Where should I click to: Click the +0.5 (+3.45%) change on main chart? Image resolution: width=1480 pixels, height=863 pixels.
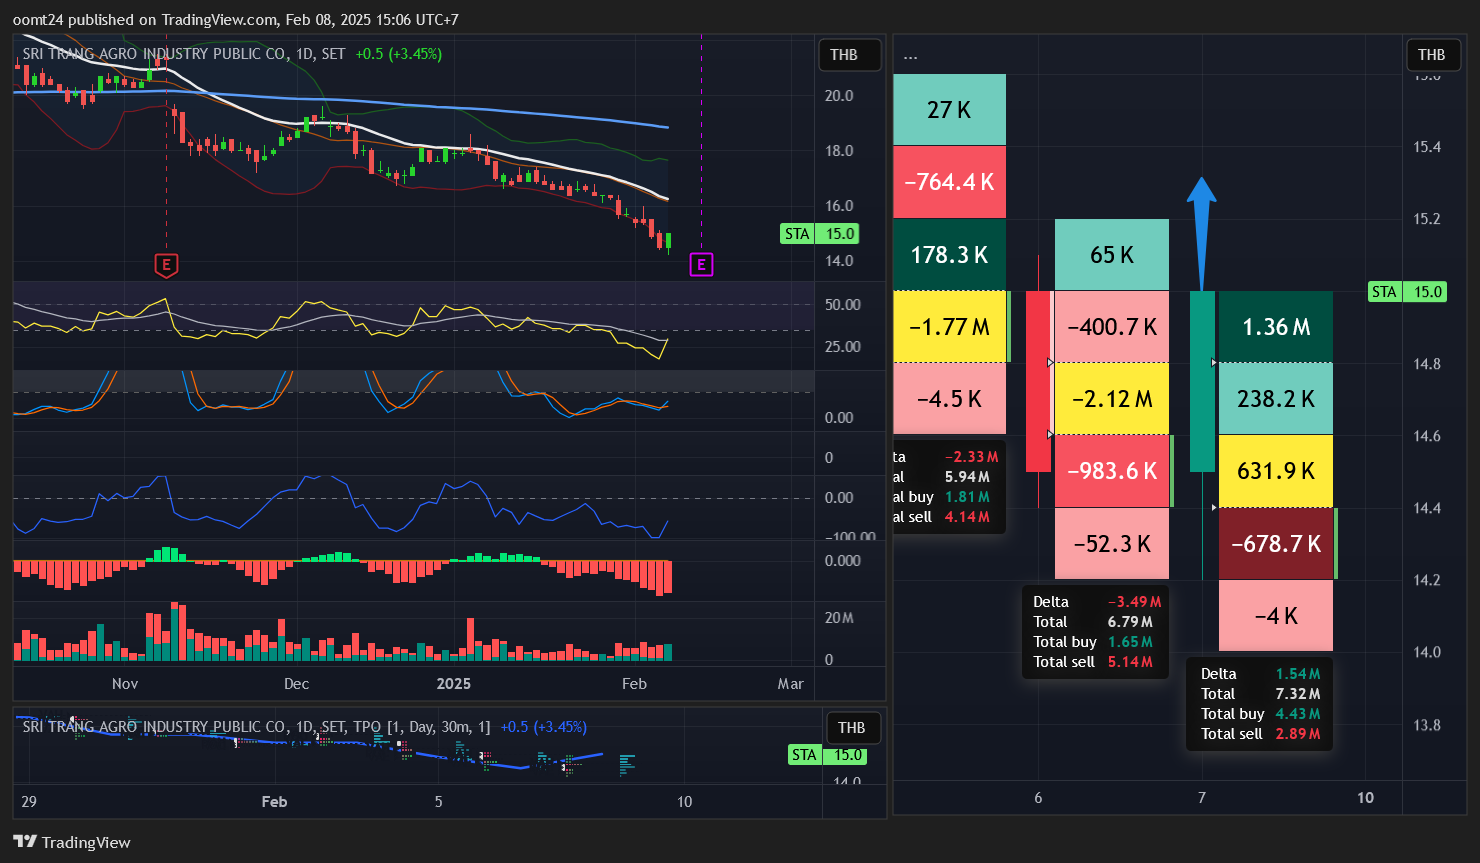coord(398,54)
